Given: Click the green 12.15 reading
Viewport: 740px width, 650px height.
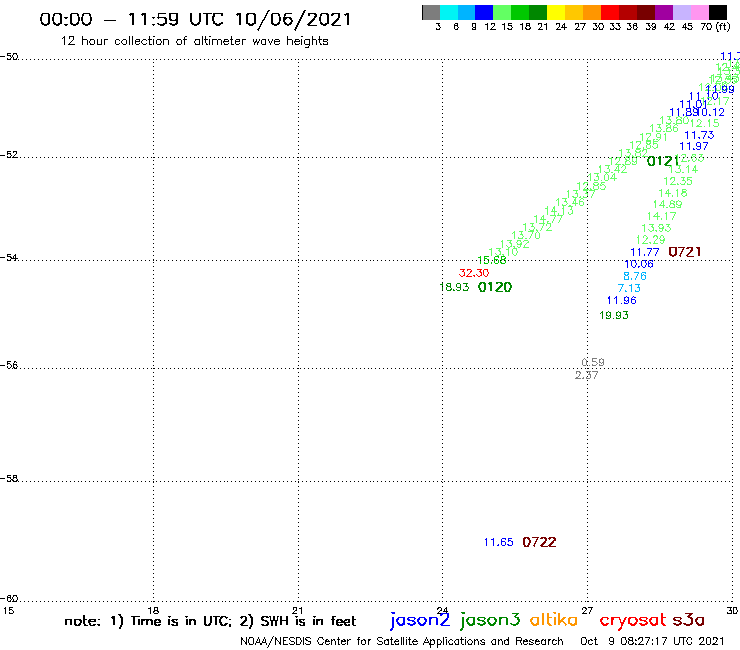Looking at the screenshot, I should pyautogui.click(x=705, y=123).
